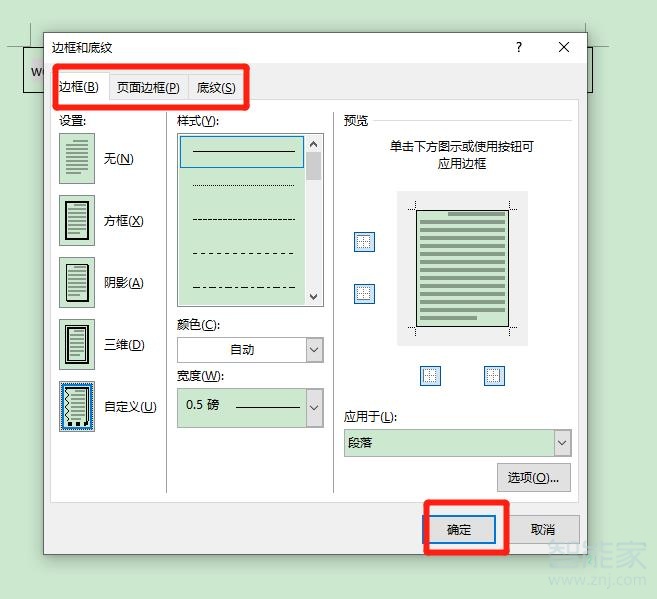Click the style list scrollbar thumb
The width and height of the screenshot is (657, 599).
pyautogui.click(x=313, y=166)
